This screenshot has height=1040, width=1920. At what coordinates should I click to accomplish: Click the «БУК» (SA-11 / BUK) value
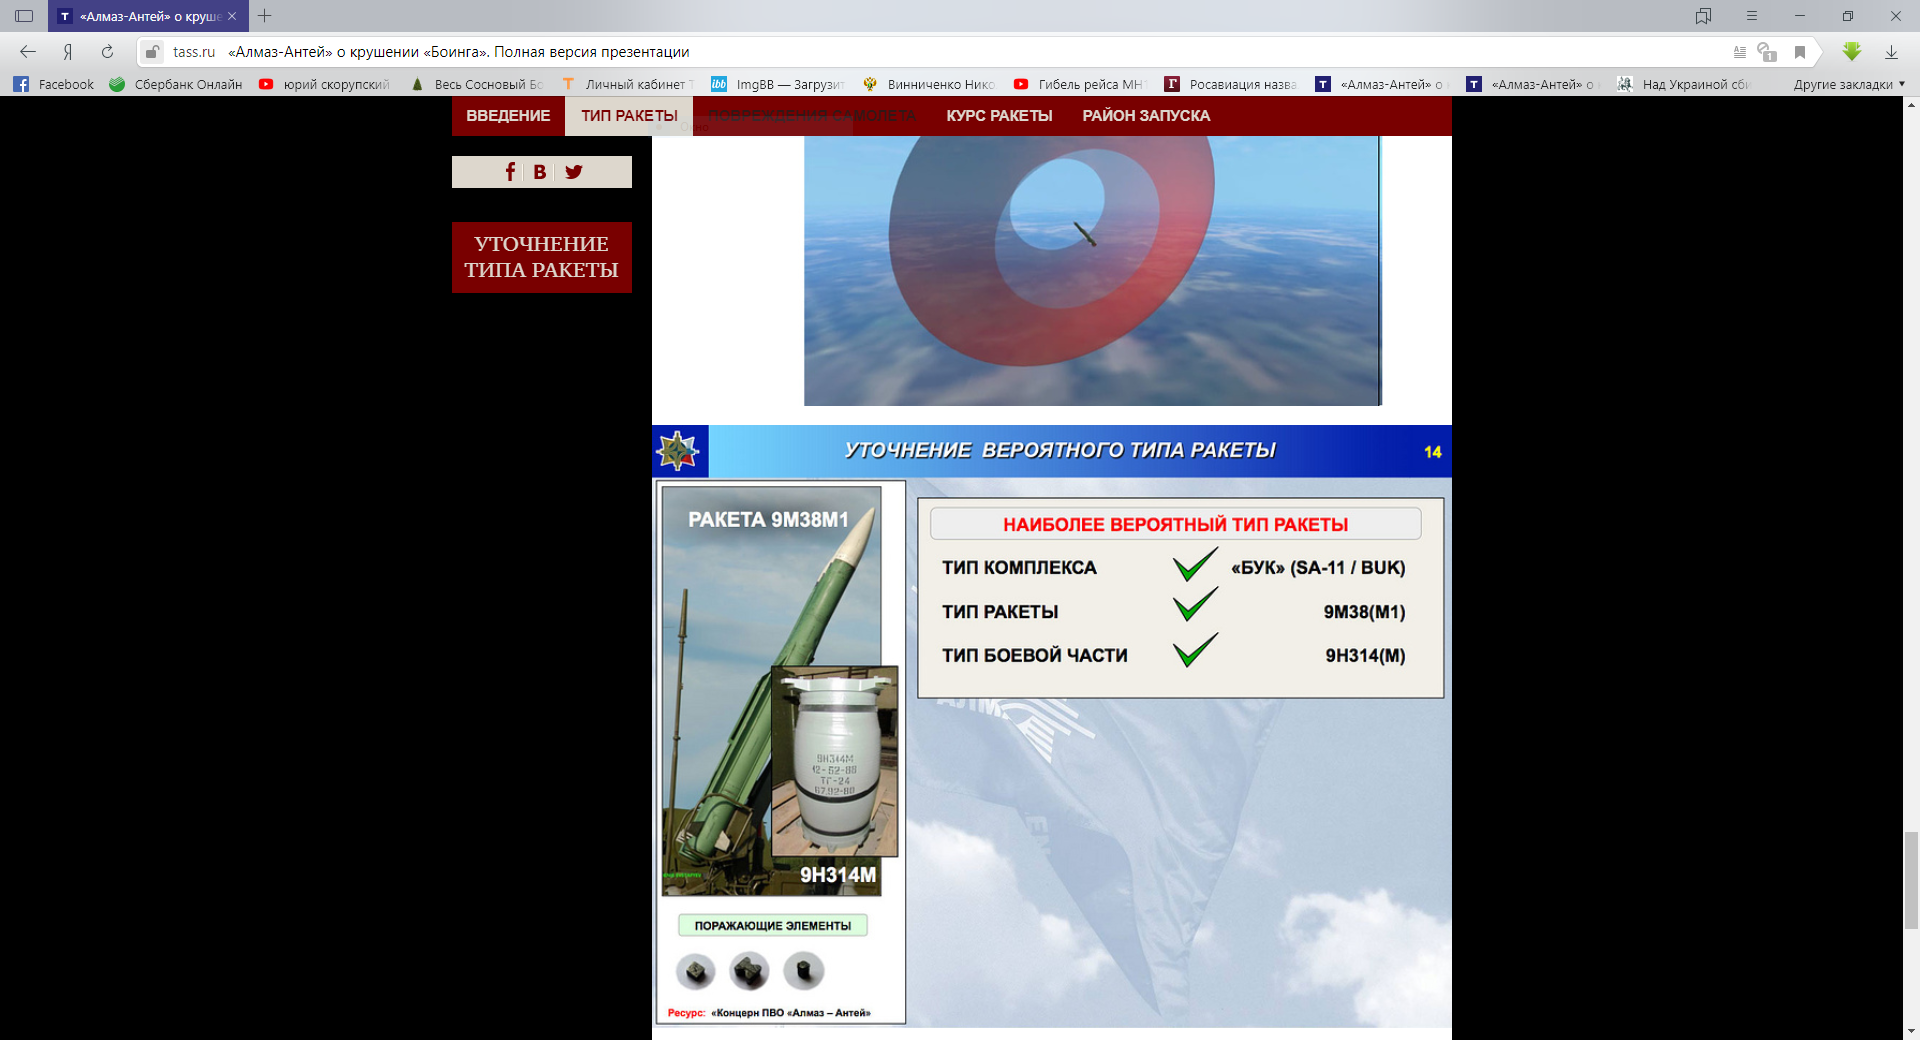pos(1318,568)
